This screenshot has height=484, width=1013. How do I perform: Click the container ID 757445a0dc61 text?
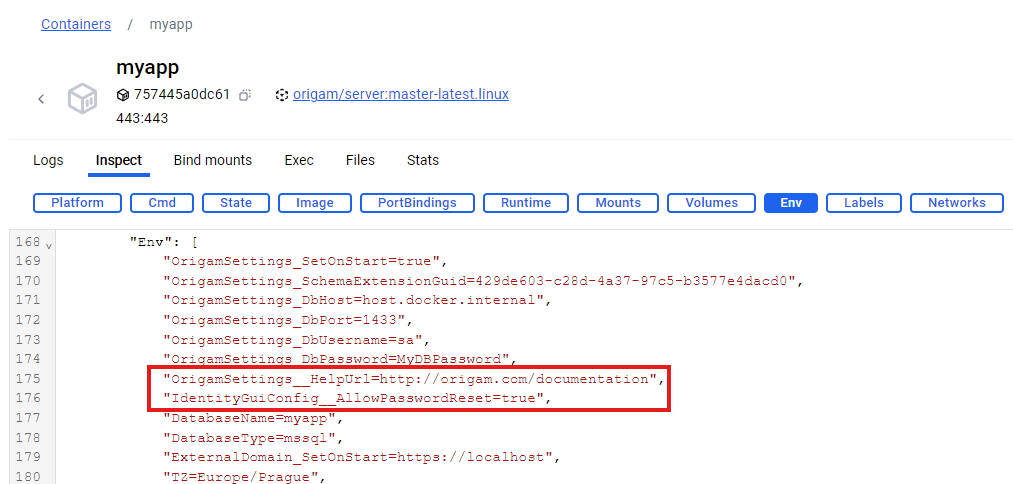[x=182, y=95]
